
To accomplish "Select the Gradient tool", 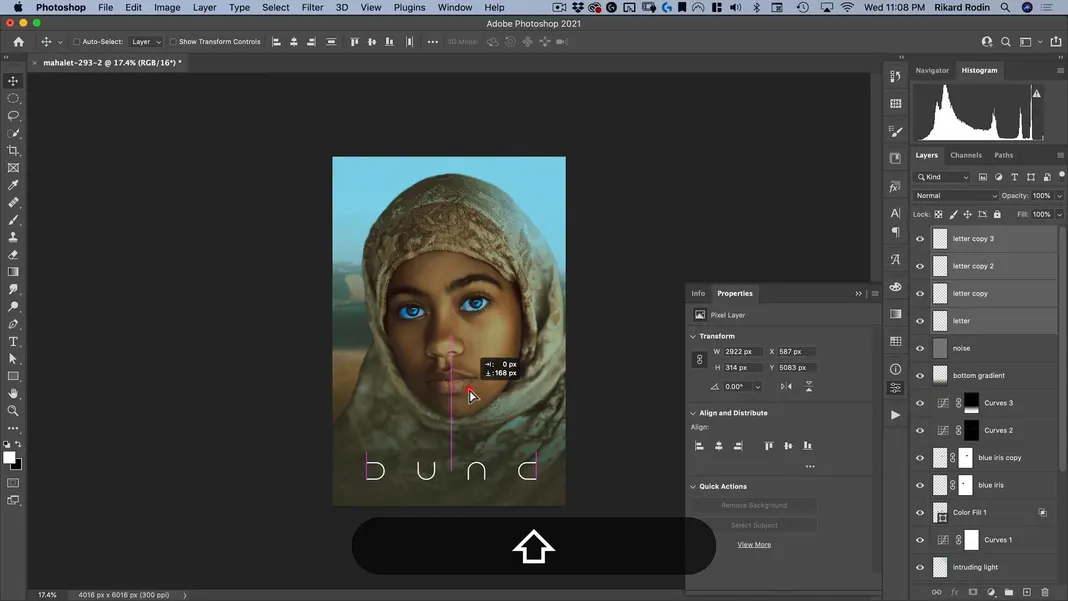I will [13, 272].
